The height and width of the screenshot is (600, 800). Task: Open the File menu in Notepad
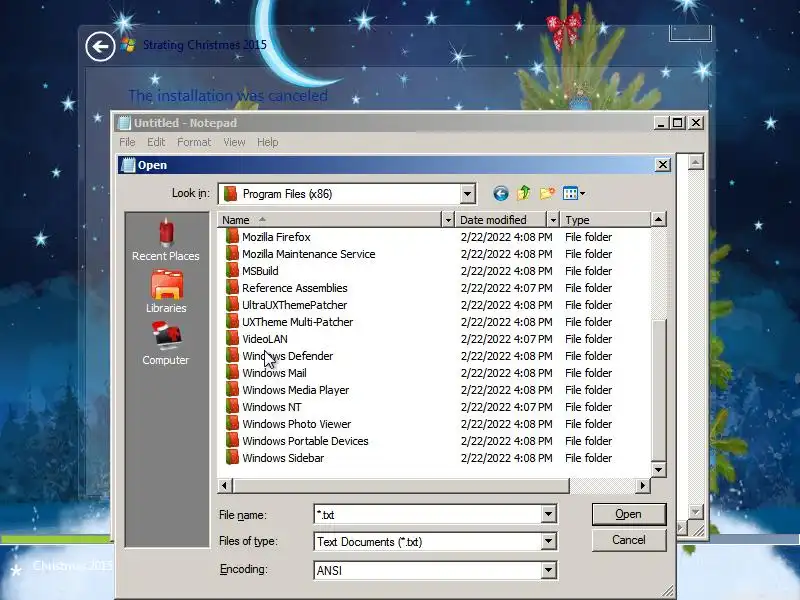click(127, 142)
